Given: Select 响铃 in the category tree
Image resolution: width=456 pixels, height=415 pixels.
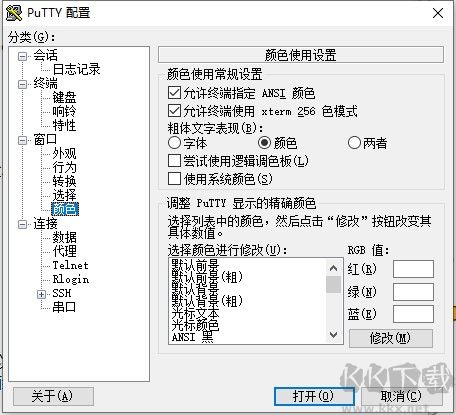Looking at the screenshot, I should (64, 111).
